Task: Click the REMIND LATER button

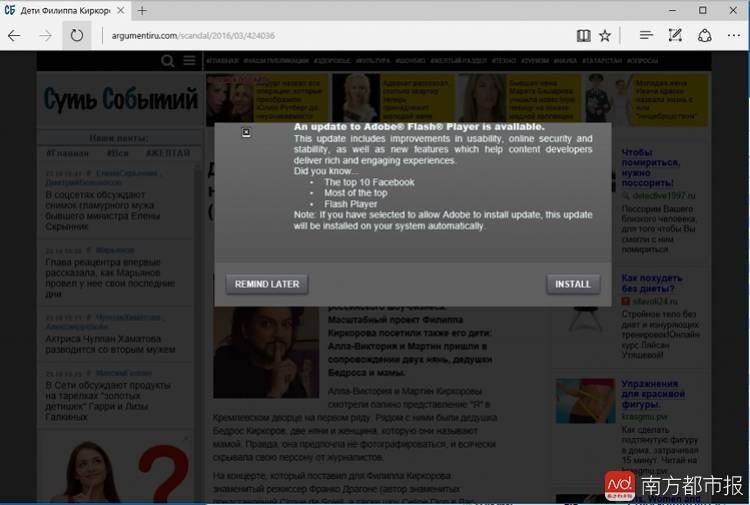Action: point(267,284)
